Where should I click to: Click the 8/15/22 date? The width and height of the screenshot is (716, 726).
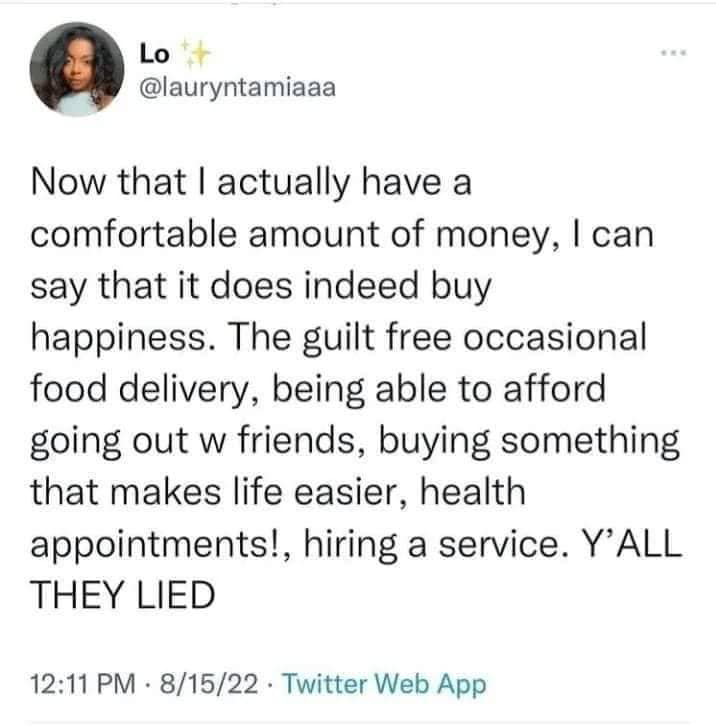point(212,684)
